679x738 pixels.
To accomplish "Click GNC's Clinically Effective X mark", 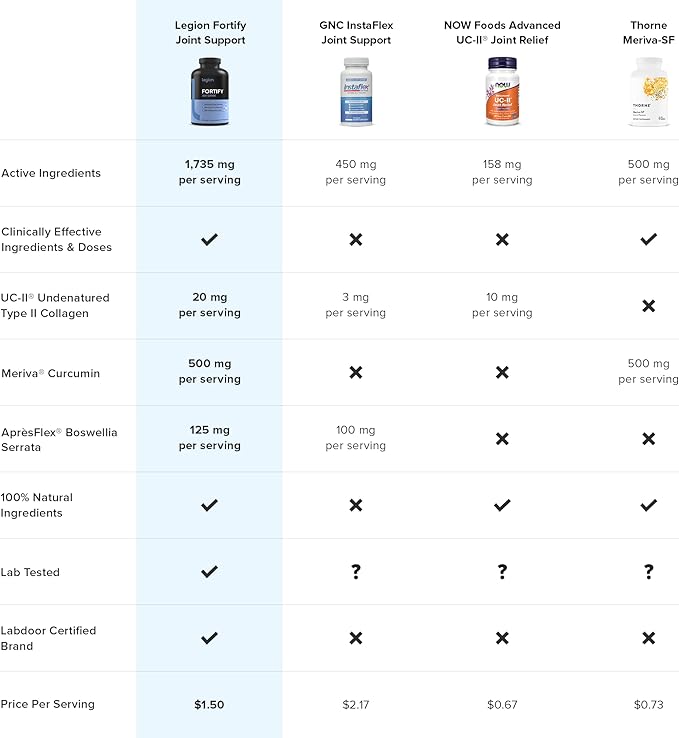I will [356, 240].
